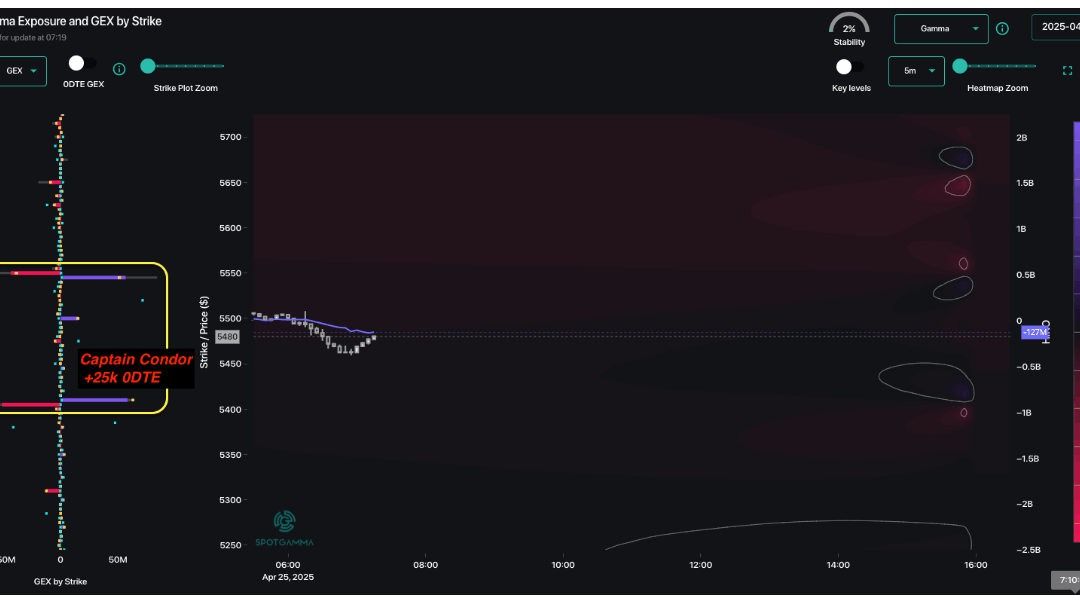Open the GEX dropdown menu
Image resolution: width=1080 pixels, height=602 pixels.
pyautogui.click(x=22, y=70)
